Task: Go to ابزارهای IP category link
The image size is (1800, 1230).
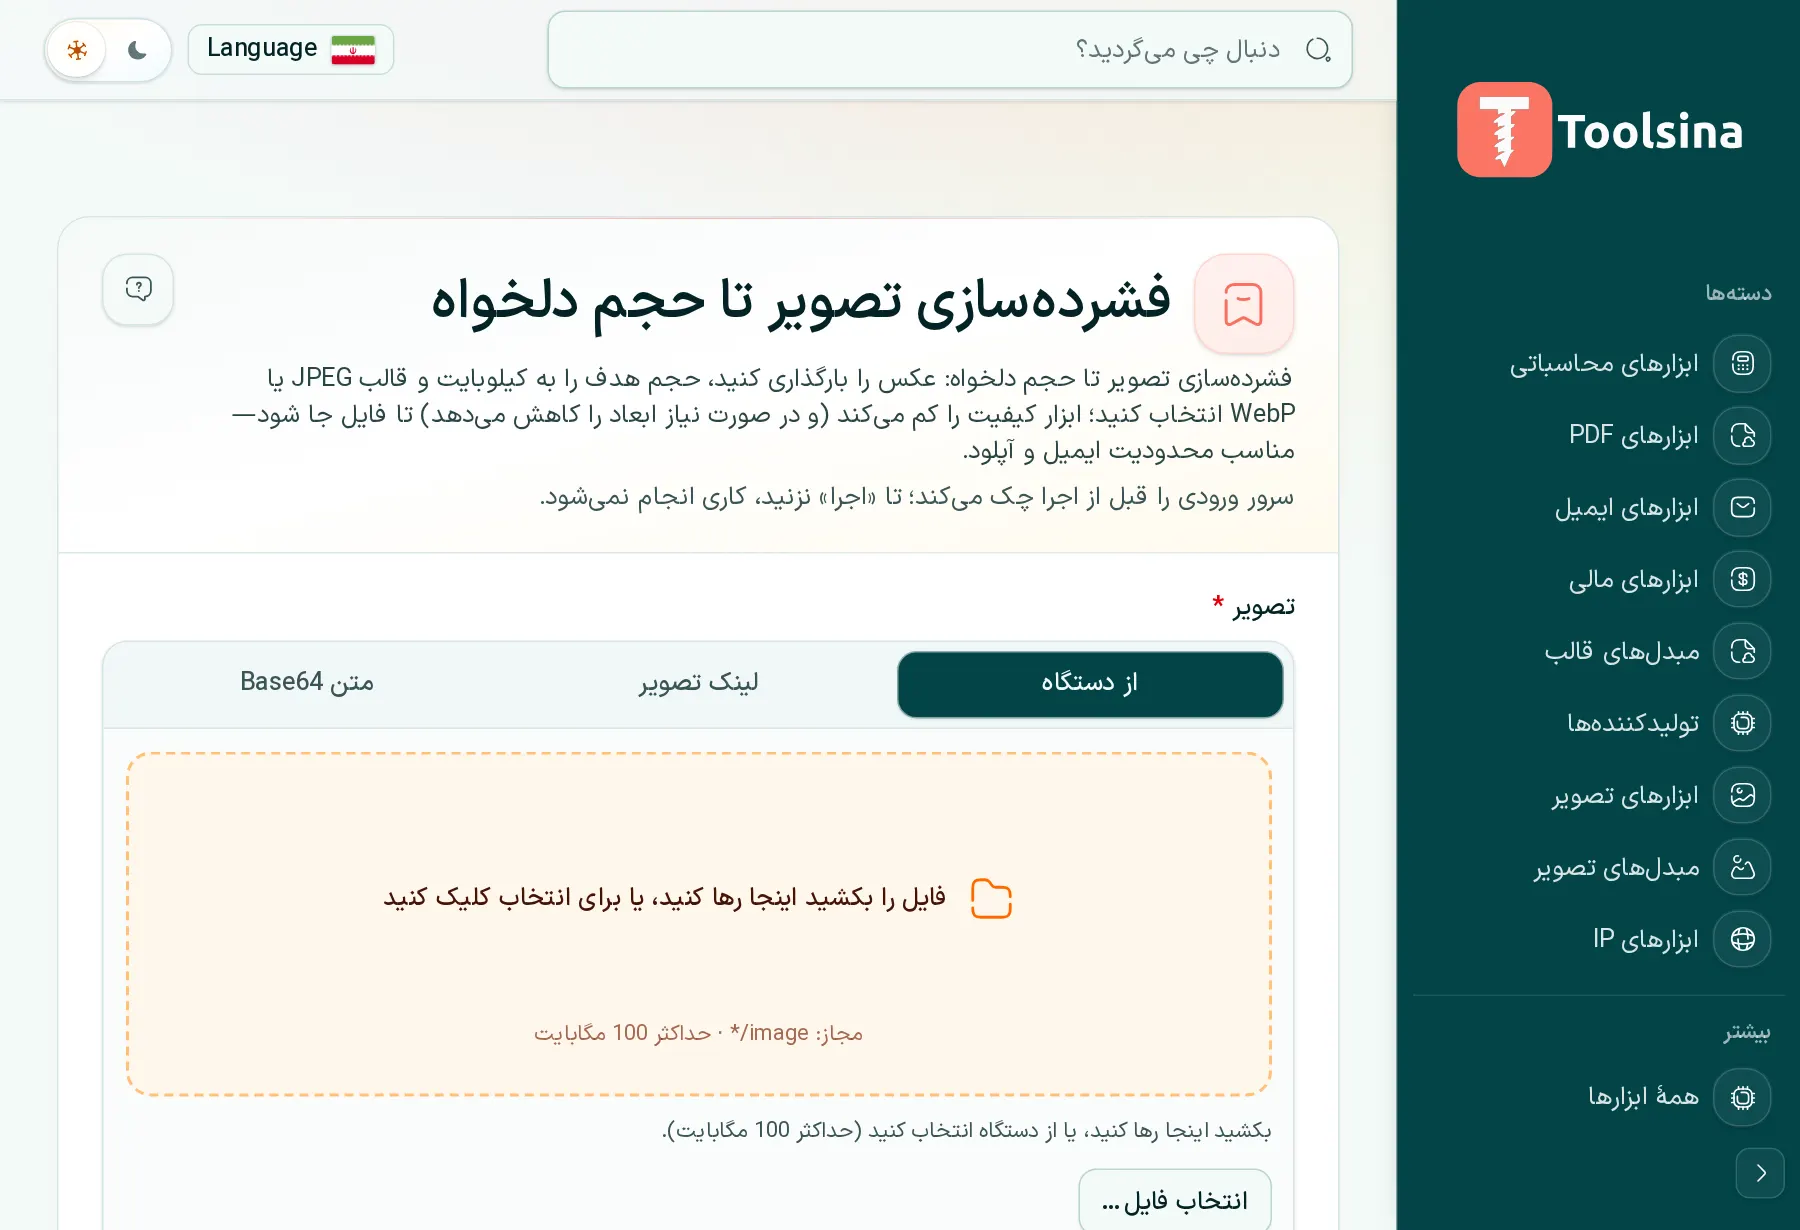Action: (x=1646, y=940)
